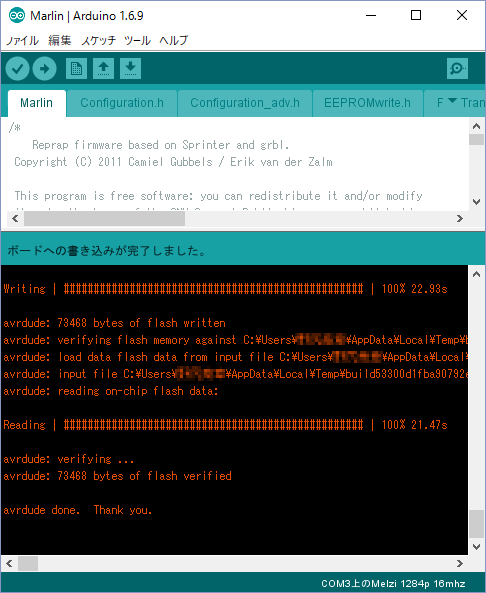
Task: Open the ファイル menu
Action: pos(22,40)
